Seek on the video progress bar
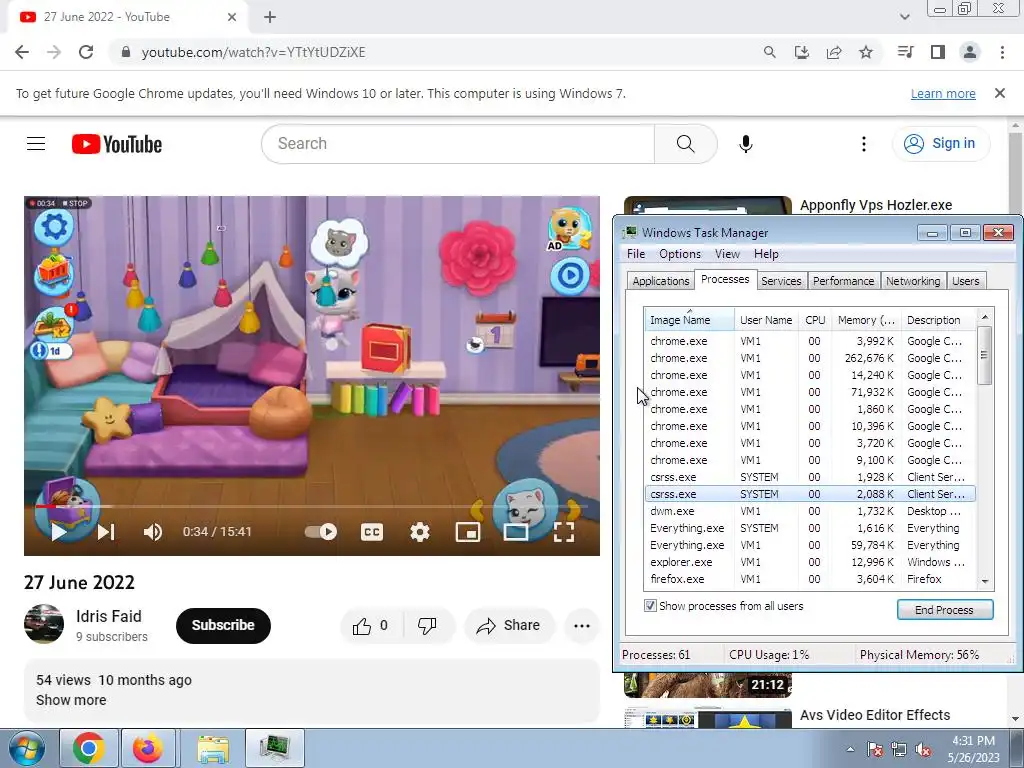The height and width of the screenshot is (768, 1024). pyautogui.click(x=312, y=506)
